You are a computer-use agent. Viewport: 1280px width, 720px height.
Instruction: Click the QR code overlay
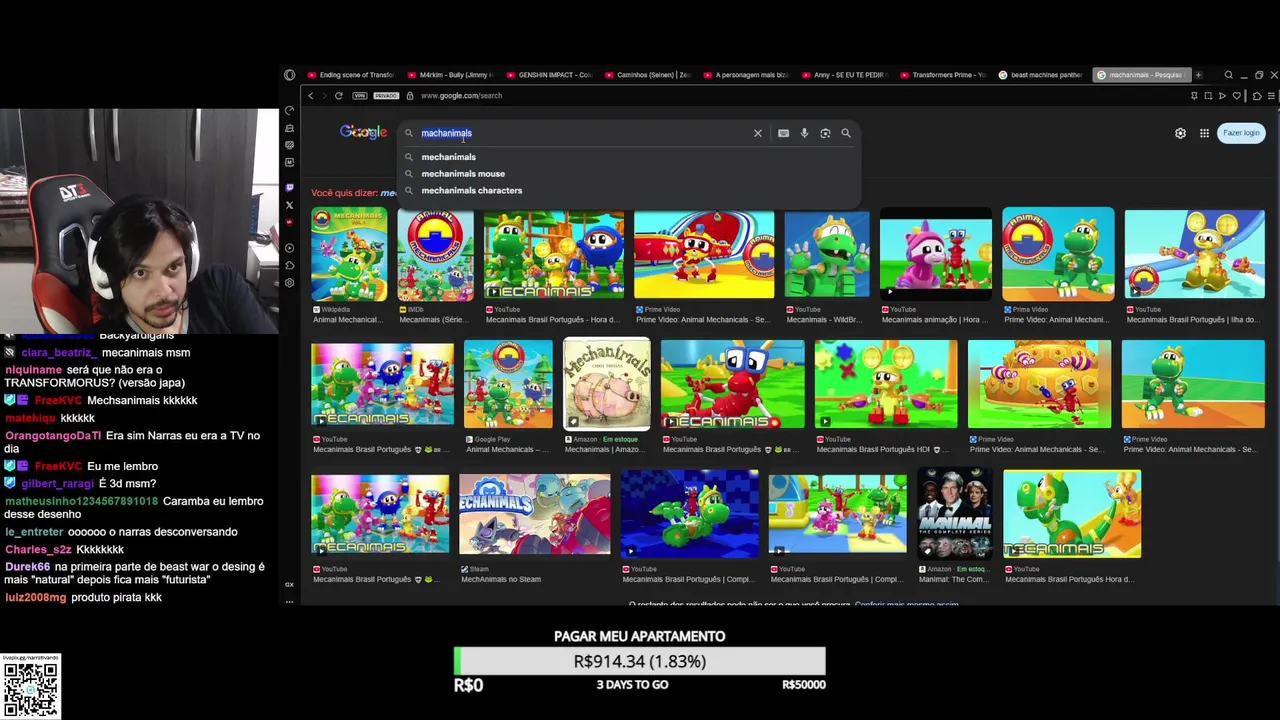[x=30, y=687]
